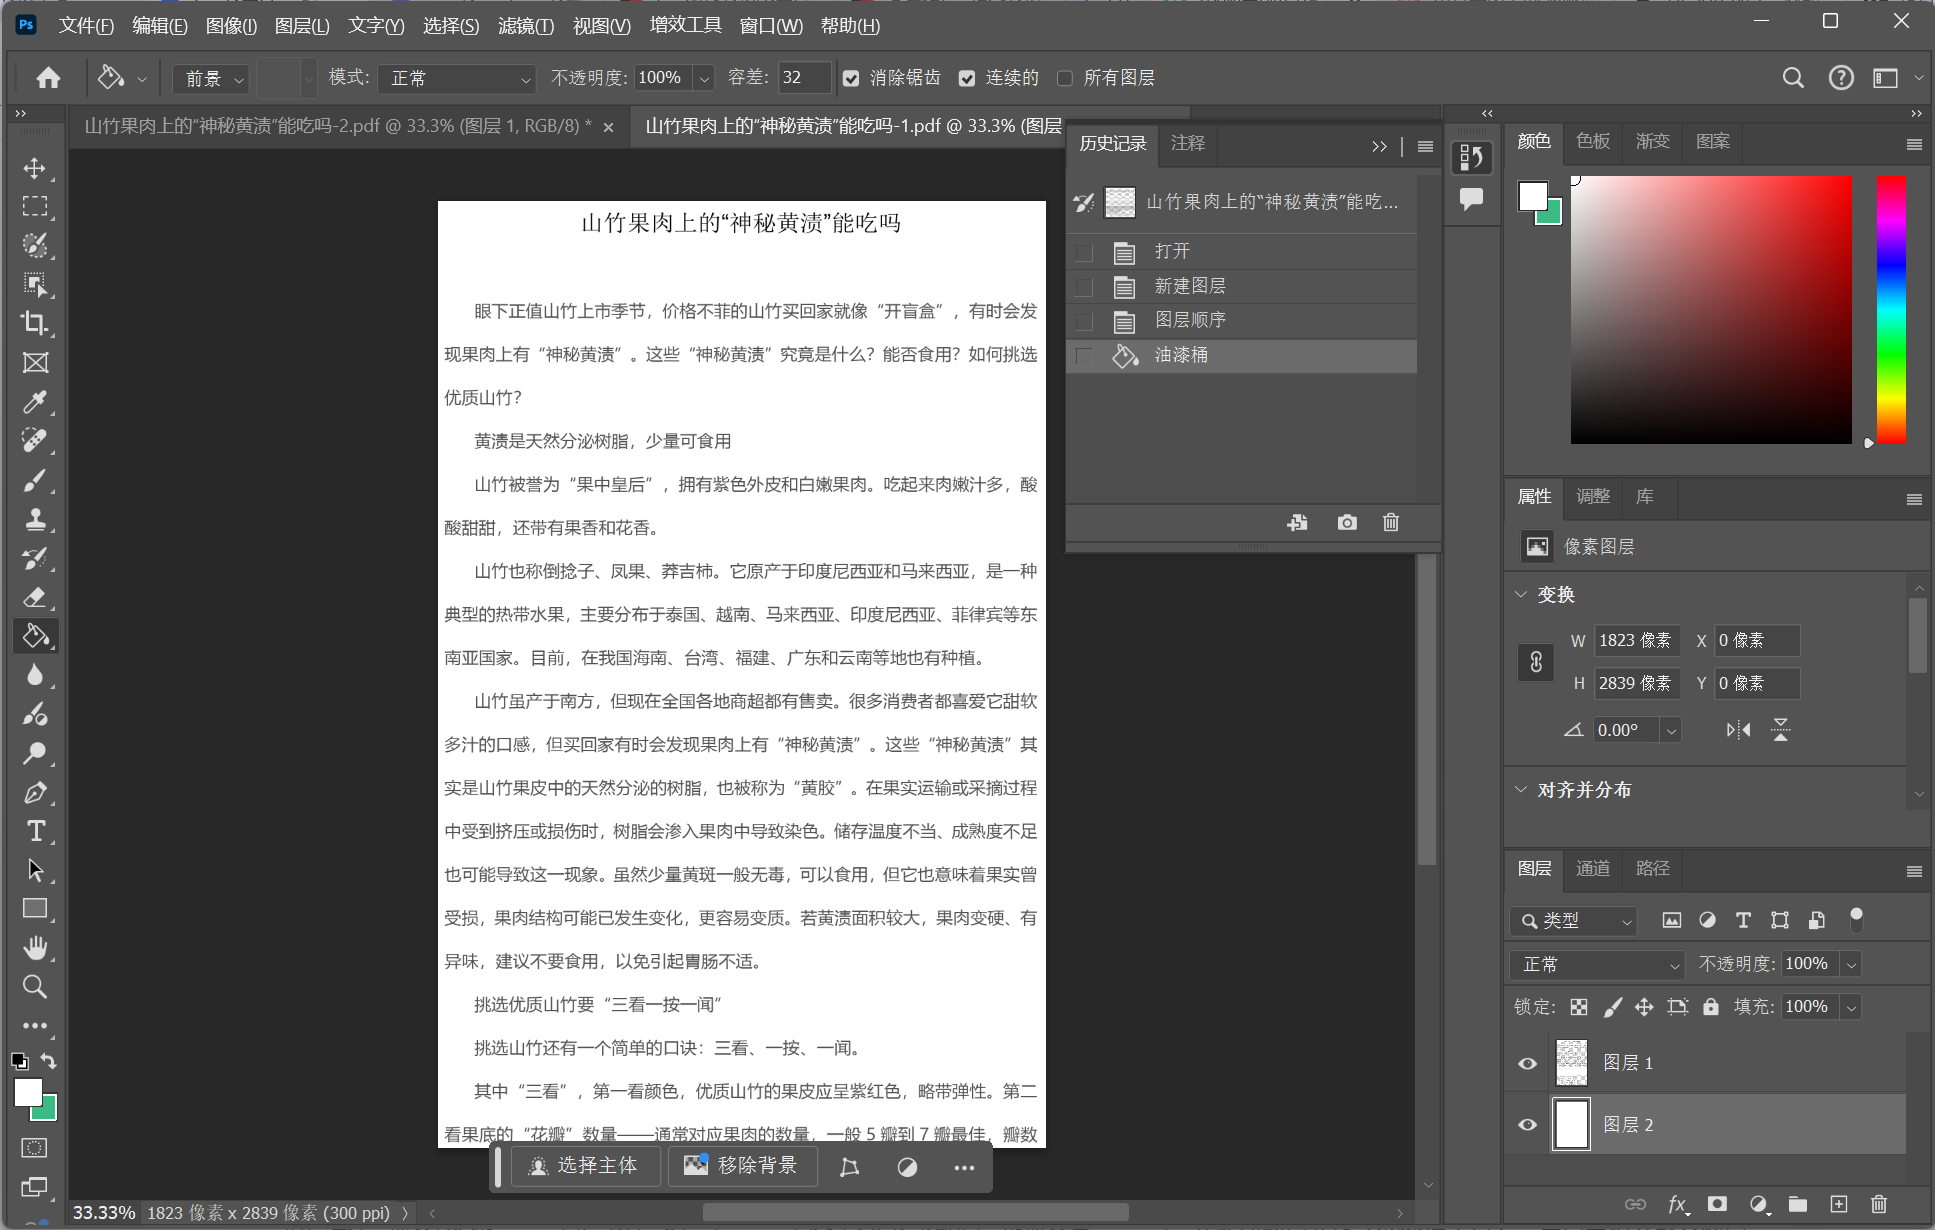Select the Zoom tool
This screenshot has height=1230, width=1935.
[x=36, y=986]
